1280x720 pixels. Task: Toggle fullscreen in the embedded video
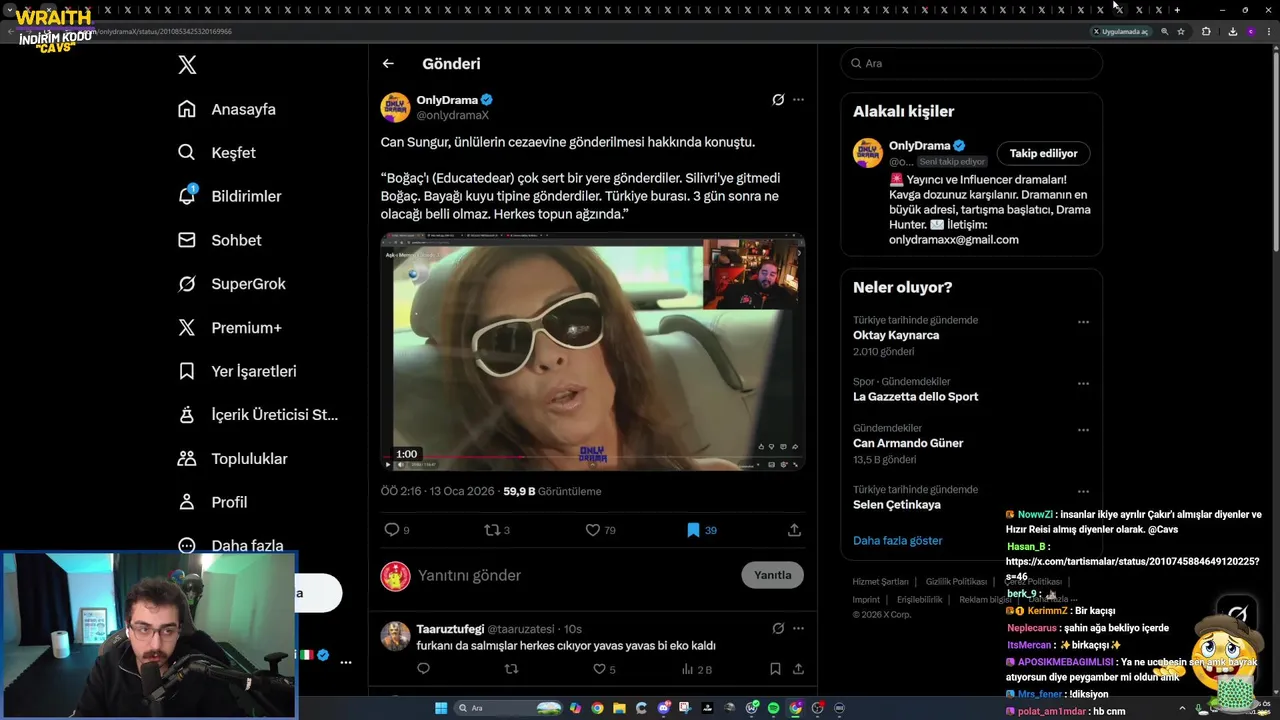point(796,464)
